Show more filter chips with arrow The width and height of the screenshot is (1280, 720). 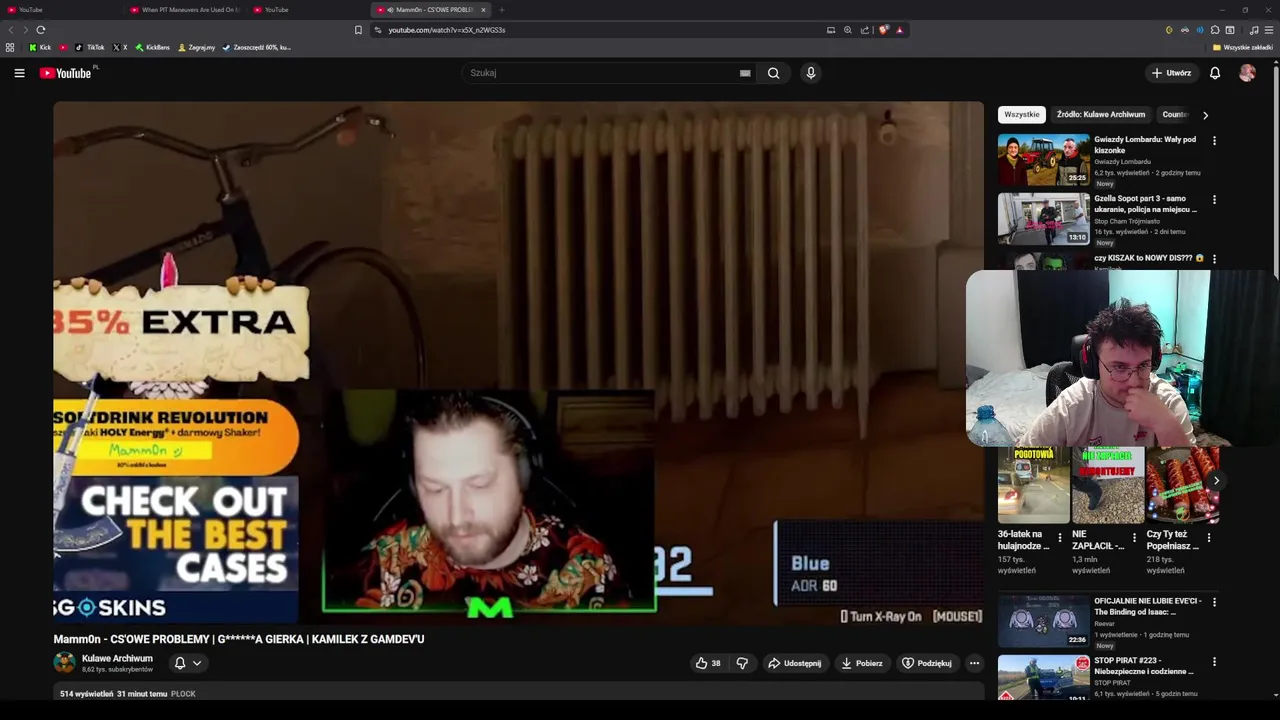pyautogui.click(x=1205, y=115)
